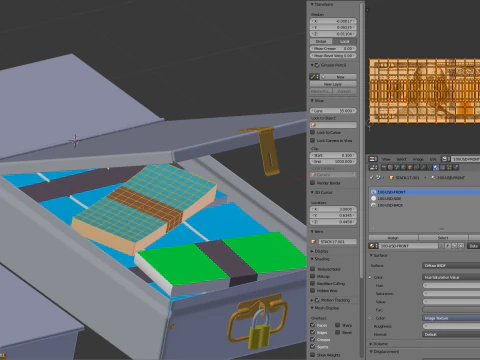Open the View menu in UV editor
The image size is (480, 360).
(386, 159)
